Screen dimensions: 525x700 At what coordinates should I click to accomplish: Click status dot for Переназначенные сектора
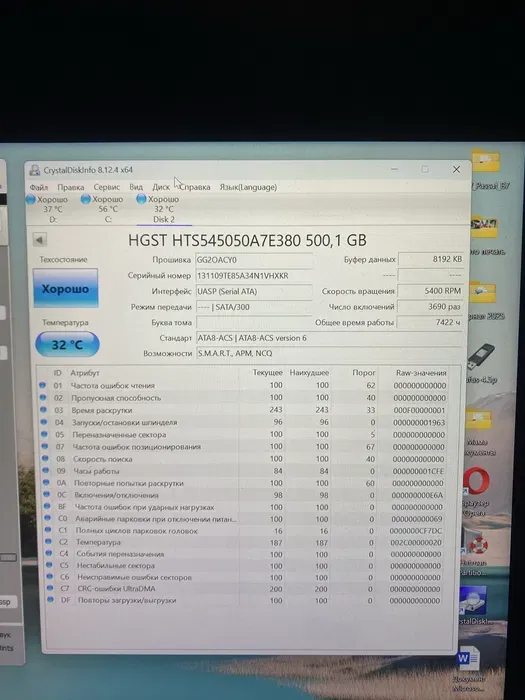pos(44,433)
